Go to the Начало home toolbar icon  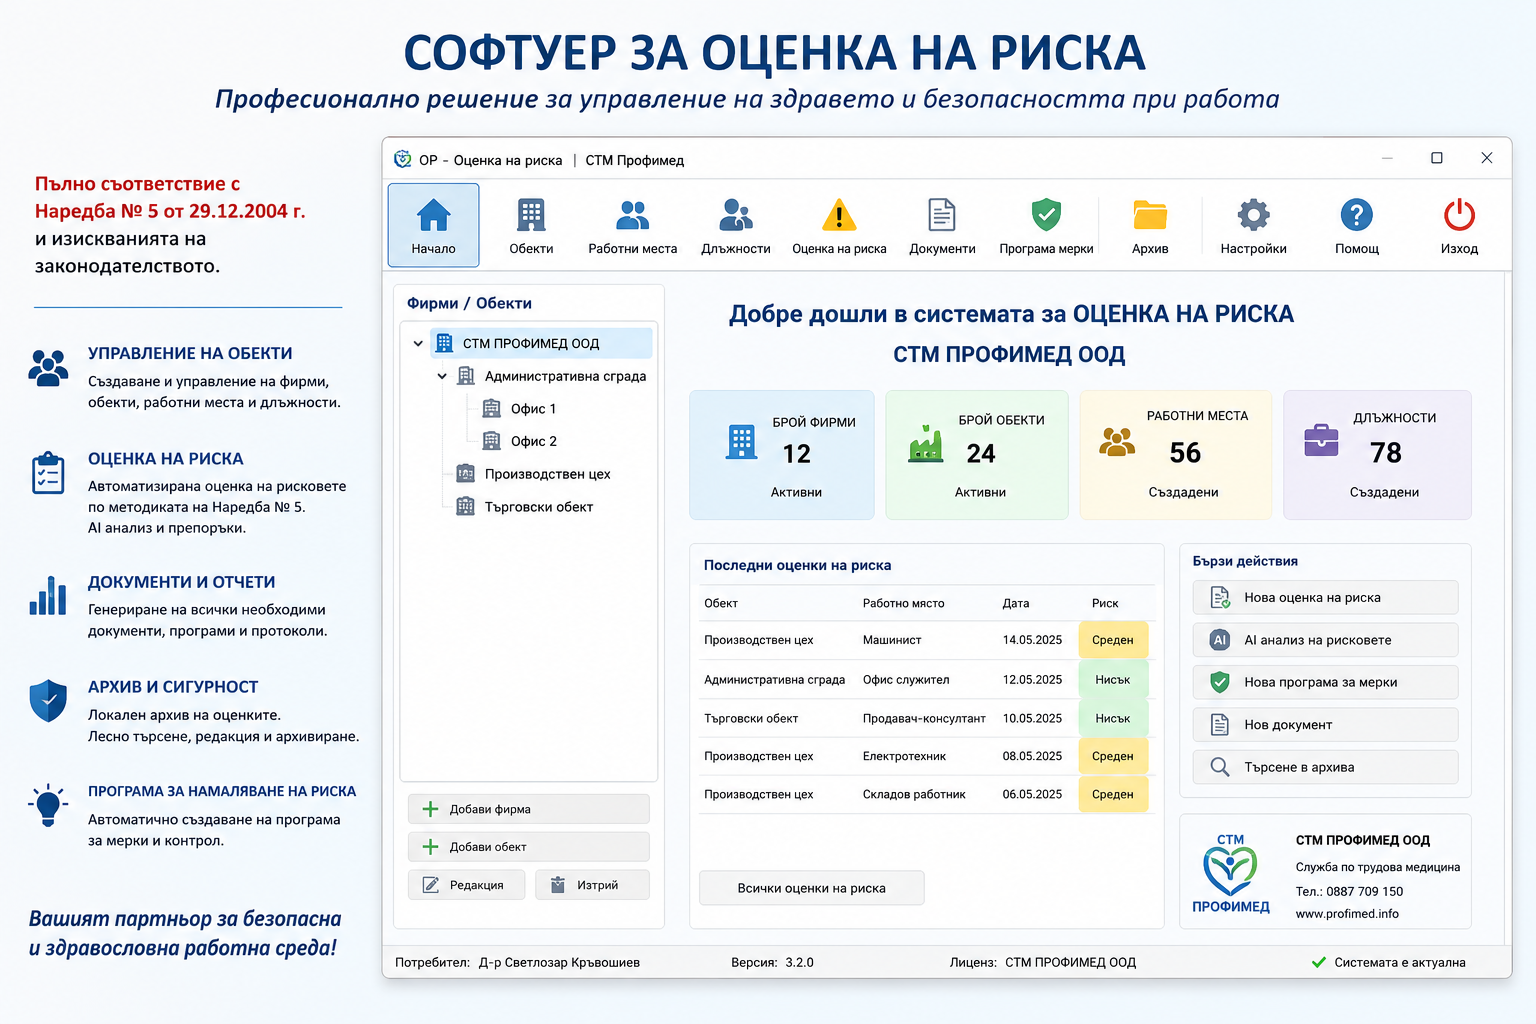433,225
